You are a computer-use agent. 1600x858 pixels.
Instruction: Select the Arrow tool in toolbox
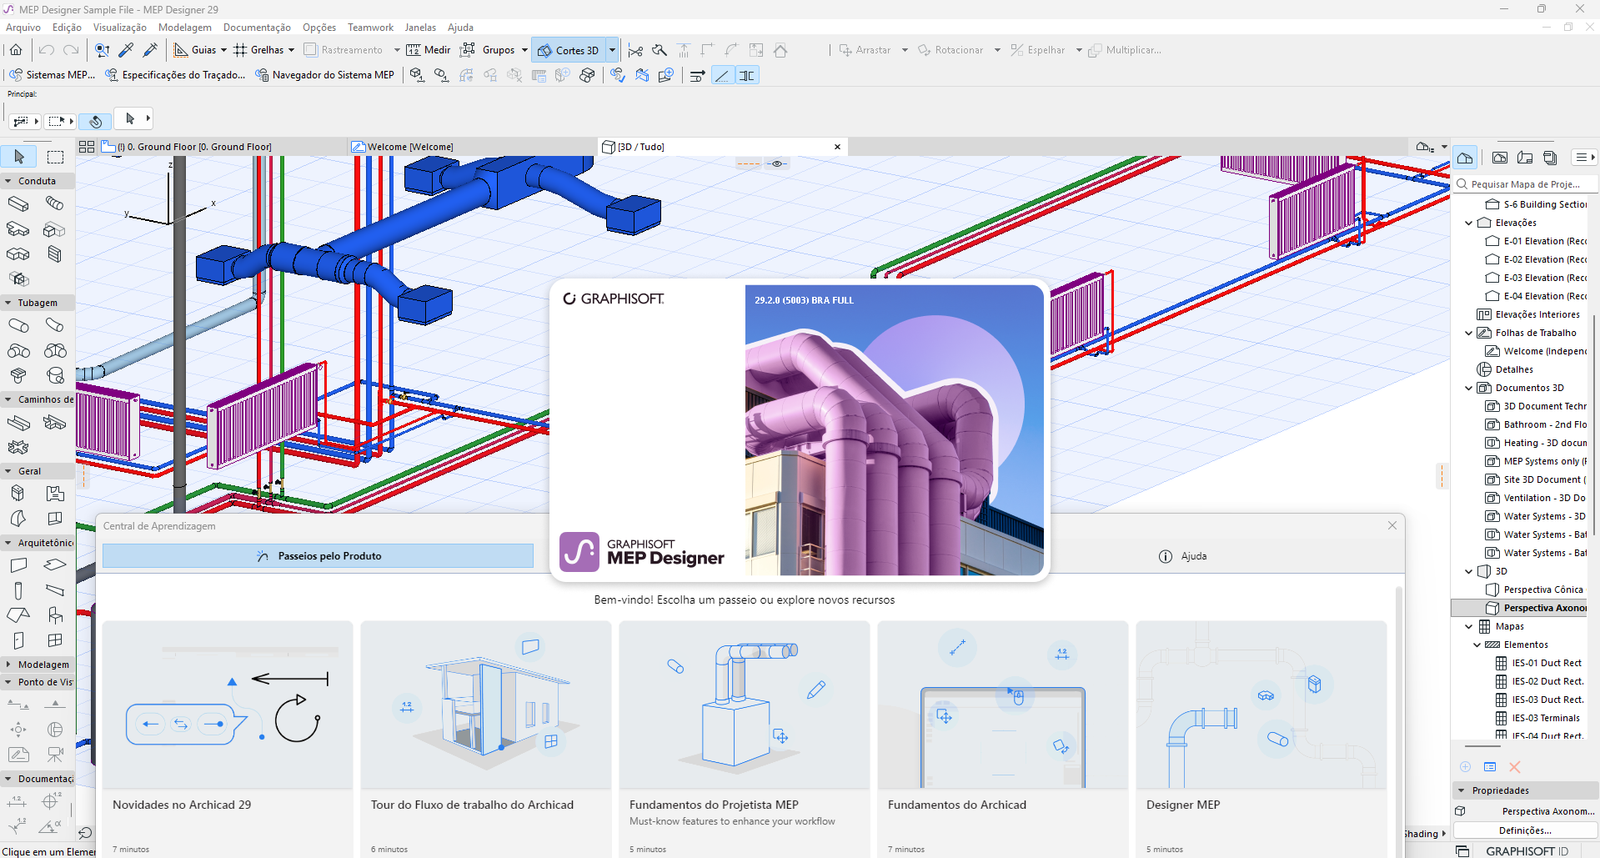[19, 157]
